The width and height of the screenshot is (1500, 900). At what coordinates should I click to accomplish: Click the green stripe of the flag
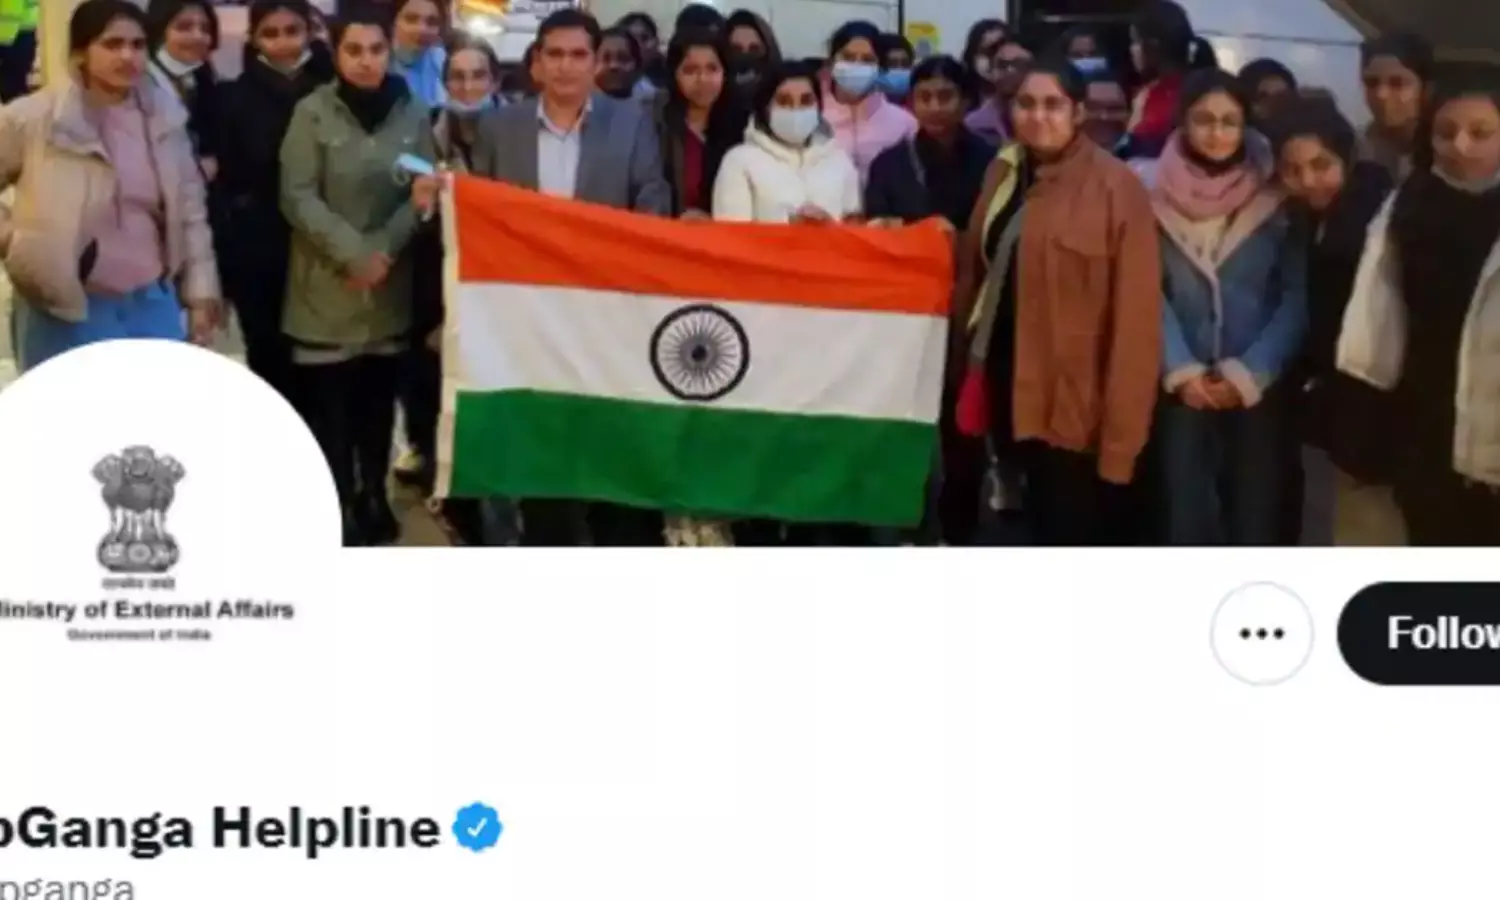pos(692,455)
